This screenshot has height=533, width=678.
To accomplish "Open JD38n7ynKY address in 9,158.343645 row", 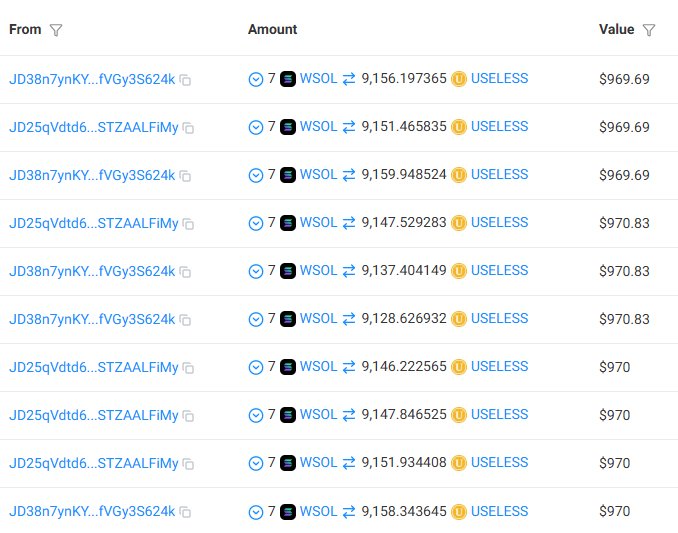I will tap(92, 511).
